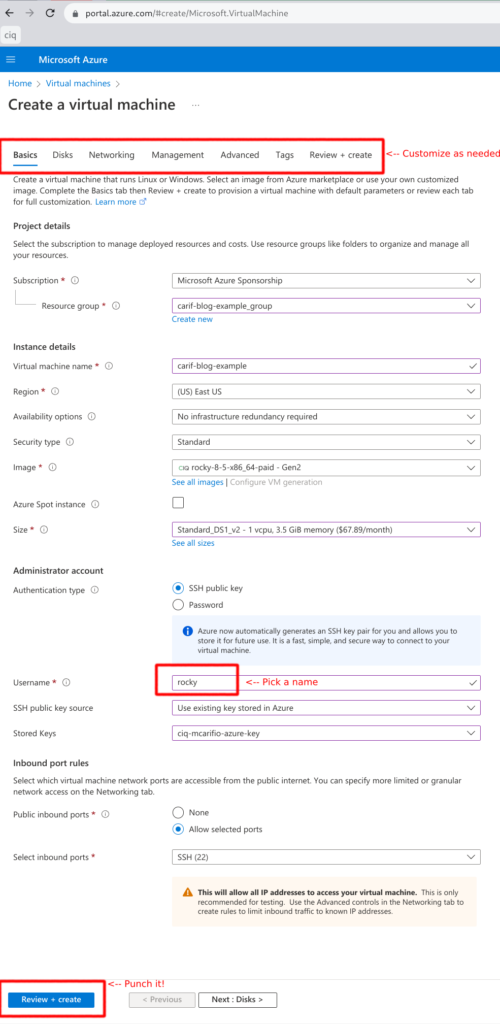Choose None for public inbound ports

[178, 812]
